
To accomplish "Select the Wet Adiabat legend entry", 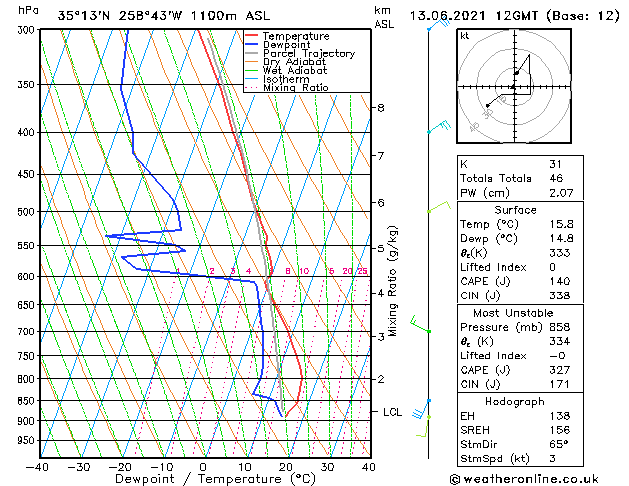I will pos(286,71).
